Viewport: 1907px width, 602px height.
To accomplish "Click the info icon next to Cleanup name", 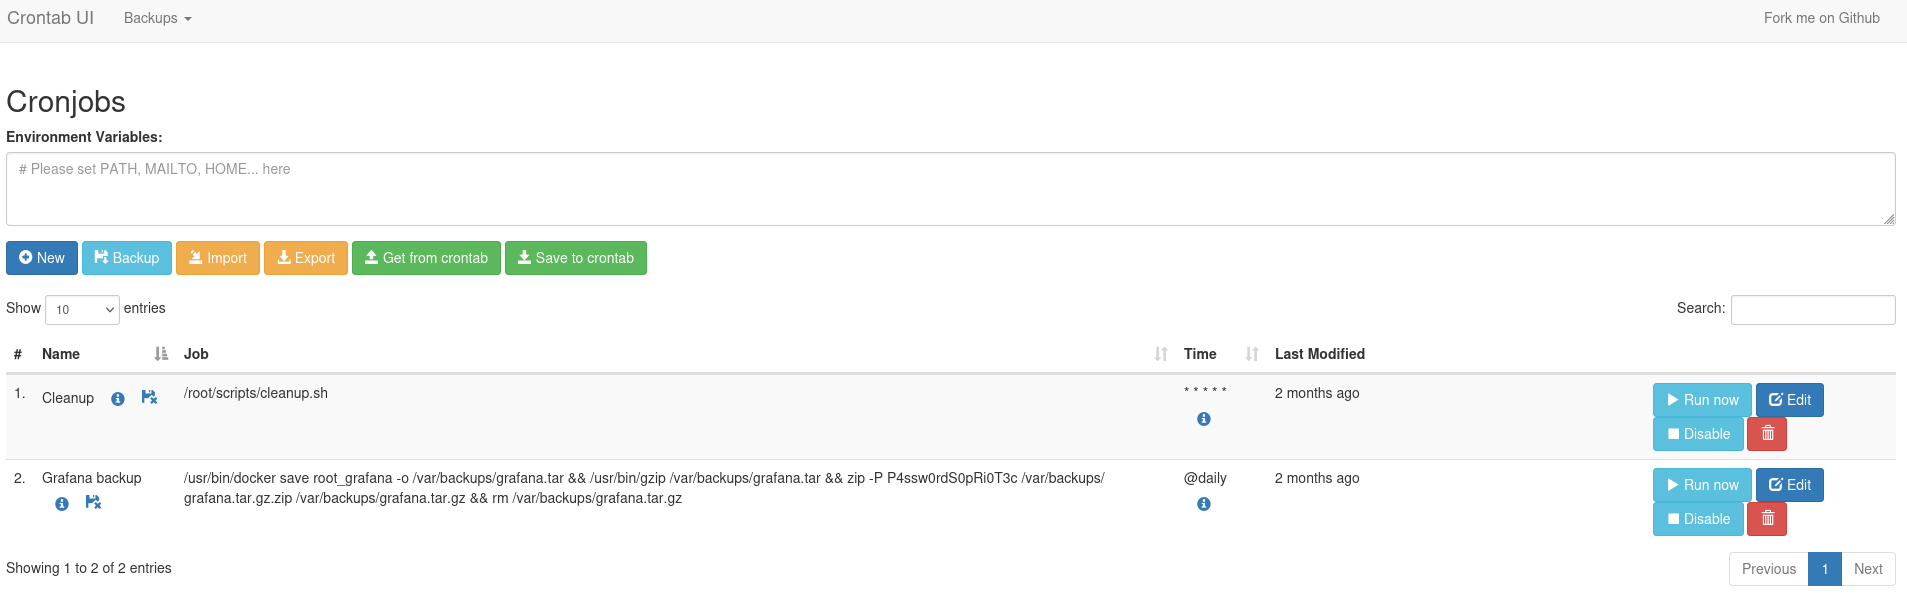I will point(118,399).
